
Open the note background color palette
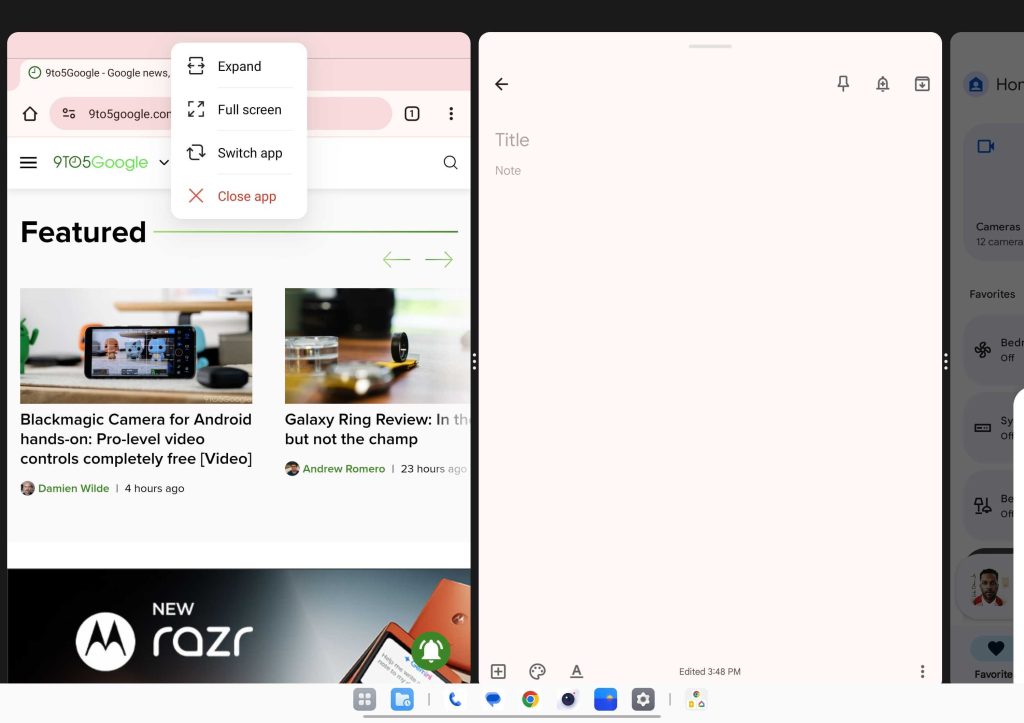(x=537, y=671)
